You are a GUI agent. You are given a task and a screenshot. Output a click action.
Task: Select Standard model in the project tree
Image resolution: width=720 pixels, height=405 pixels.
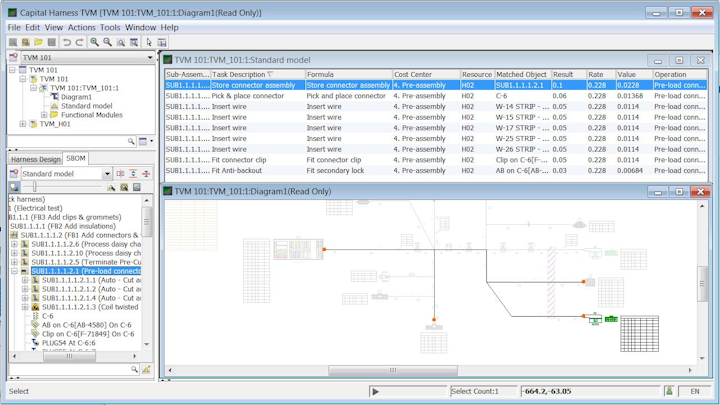pyautogui.click(x=86, y=106)
